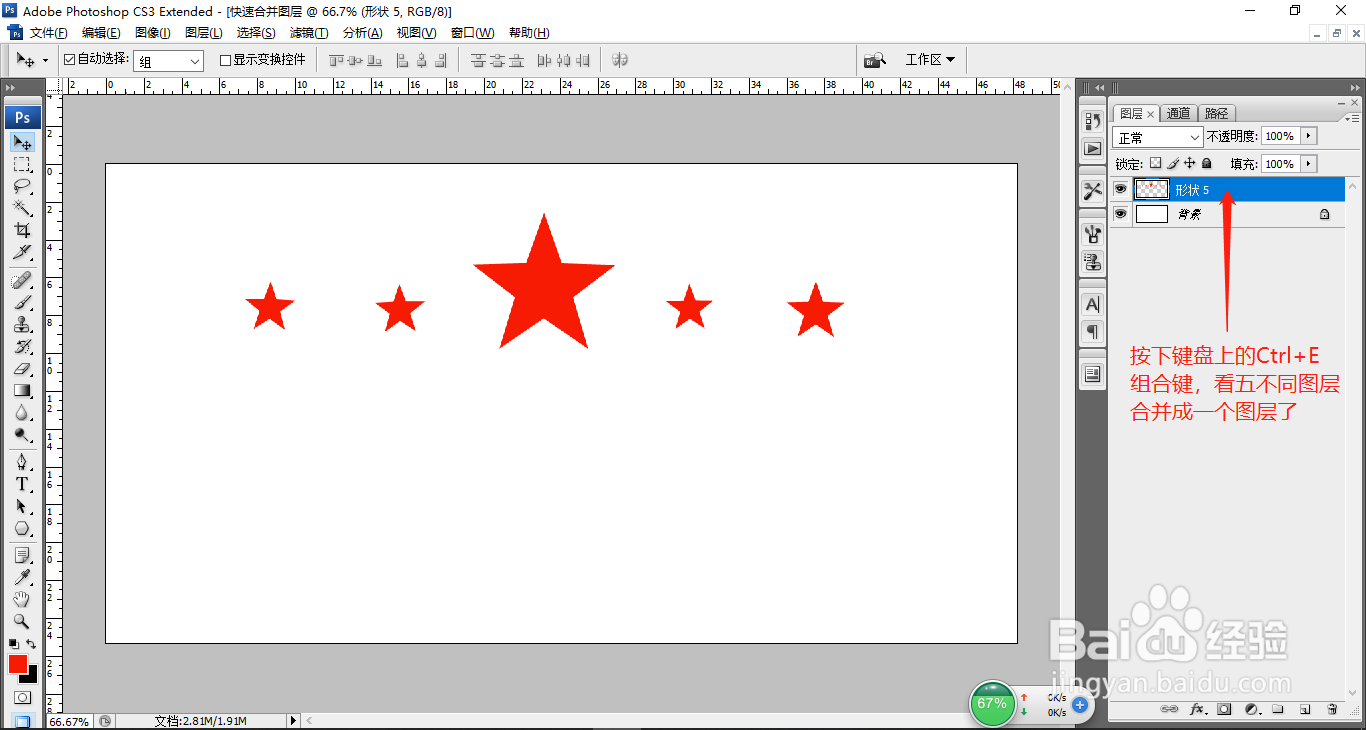The image size is (1366, 730).
Task: Select the Rectangular Marquee tool
Action: 22,164
